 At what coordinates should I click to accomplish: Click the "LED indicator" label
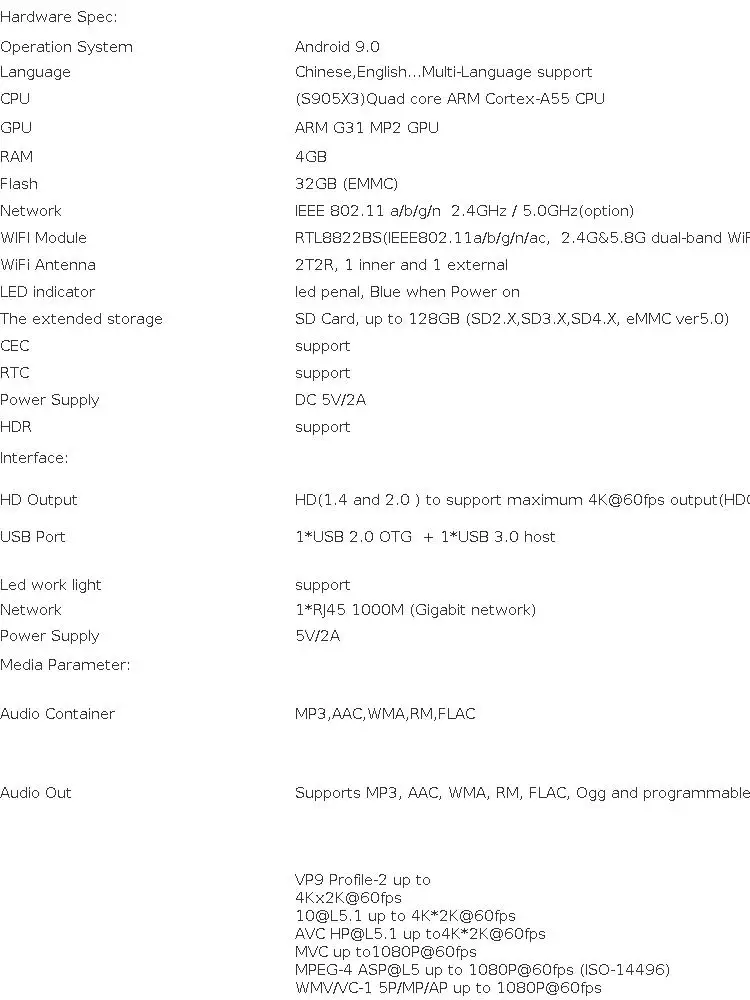click(47, 292)
